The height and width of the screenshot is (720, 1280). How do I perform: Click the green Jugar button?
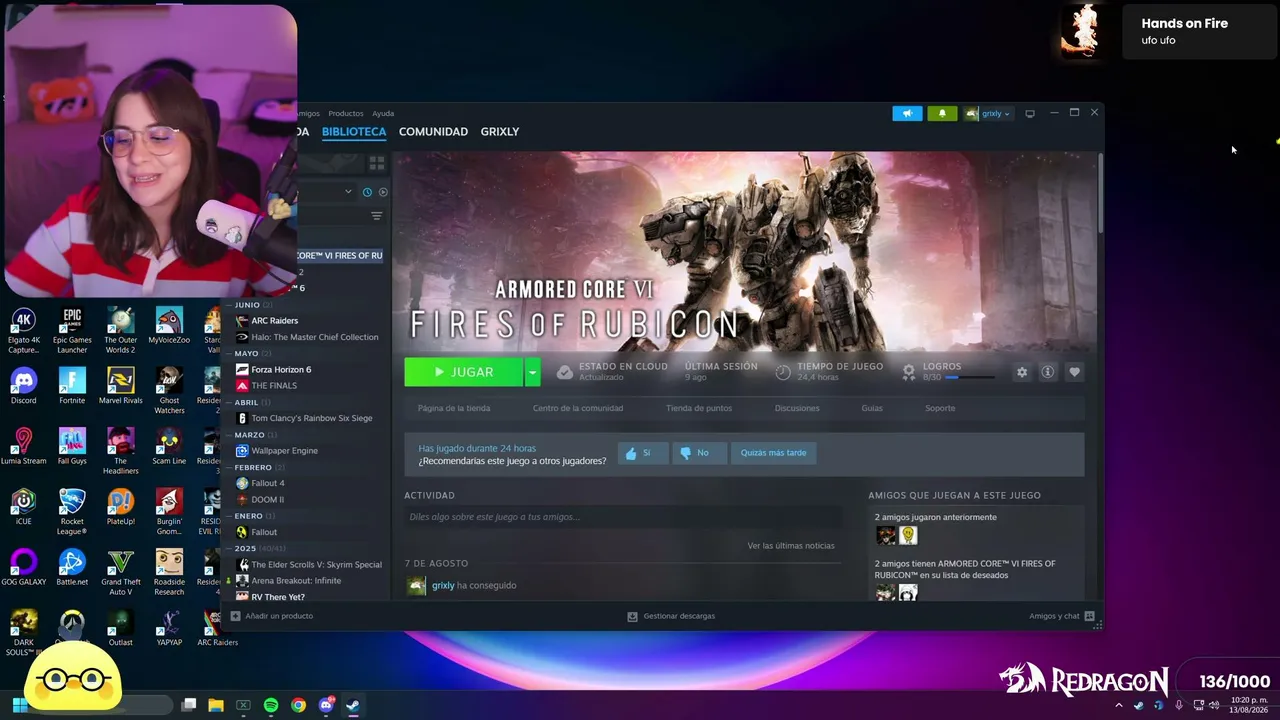(464, 372)
